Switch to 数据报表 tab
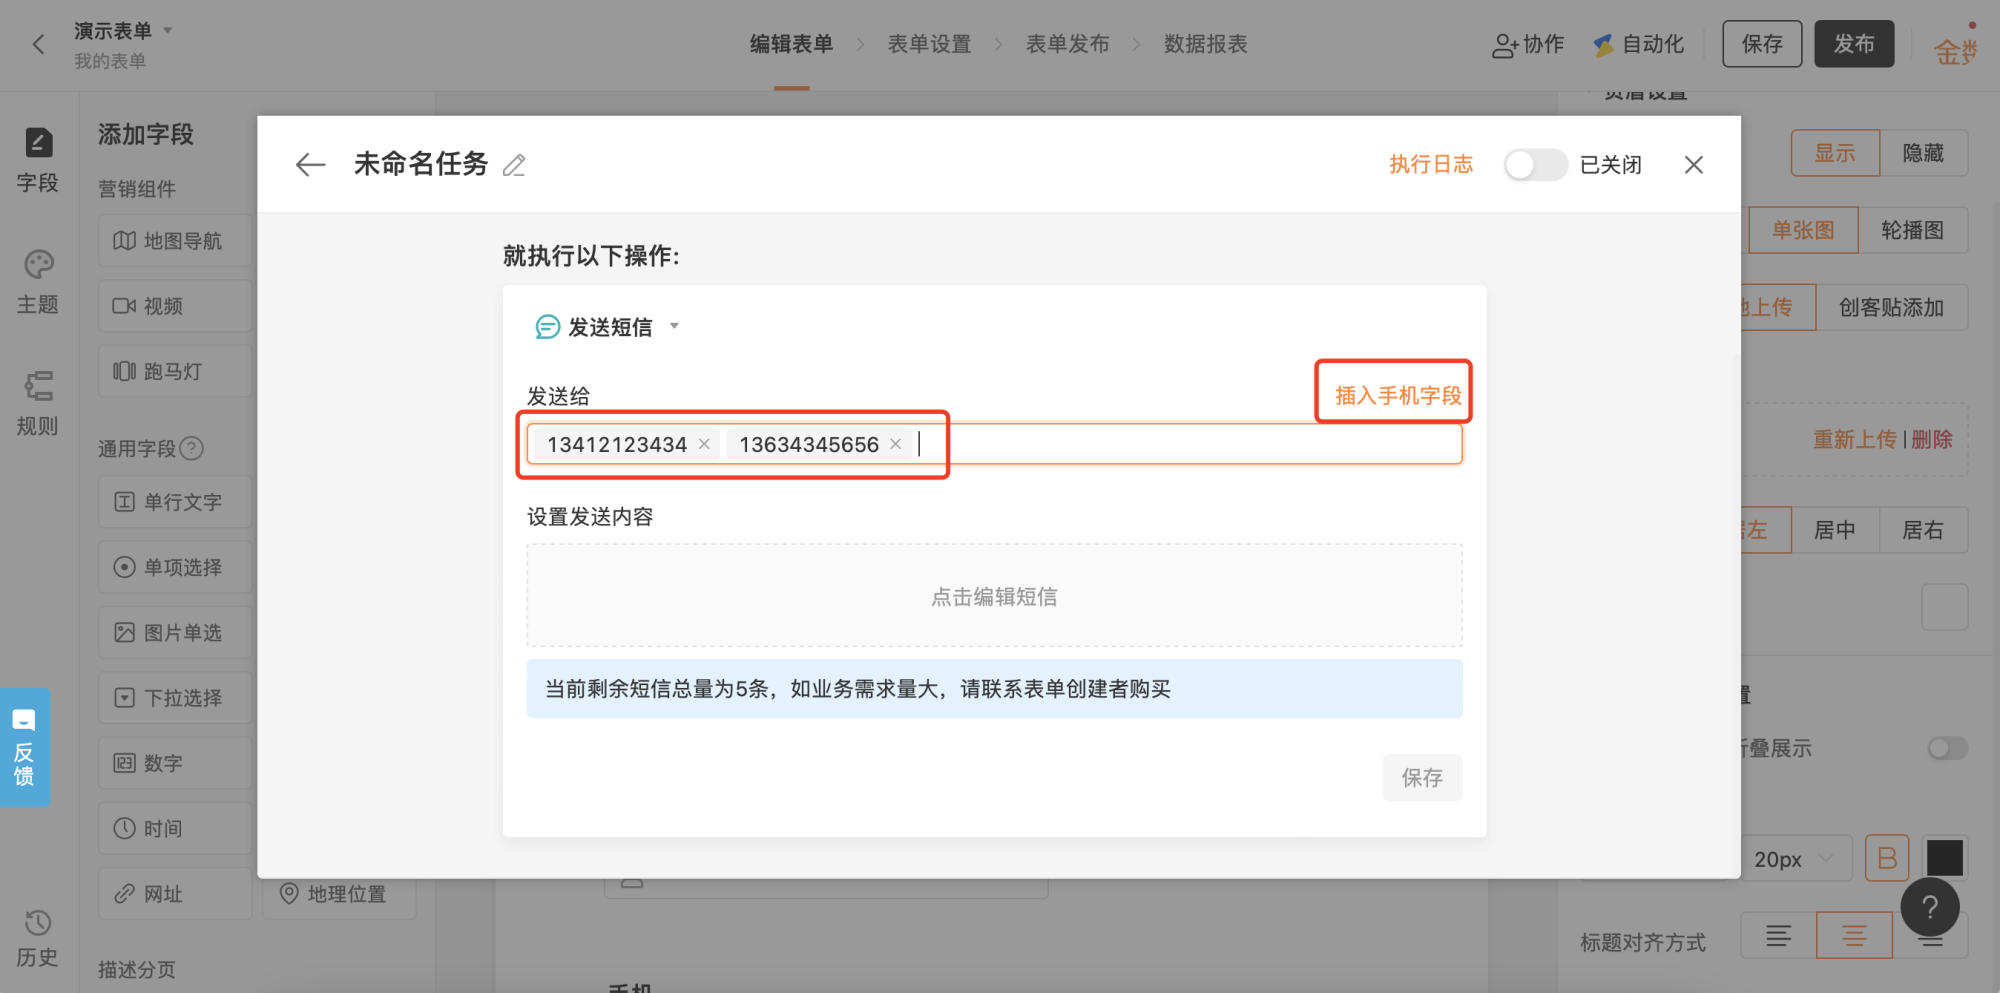Screen dimensions: 2000x993 [1205, 44]
